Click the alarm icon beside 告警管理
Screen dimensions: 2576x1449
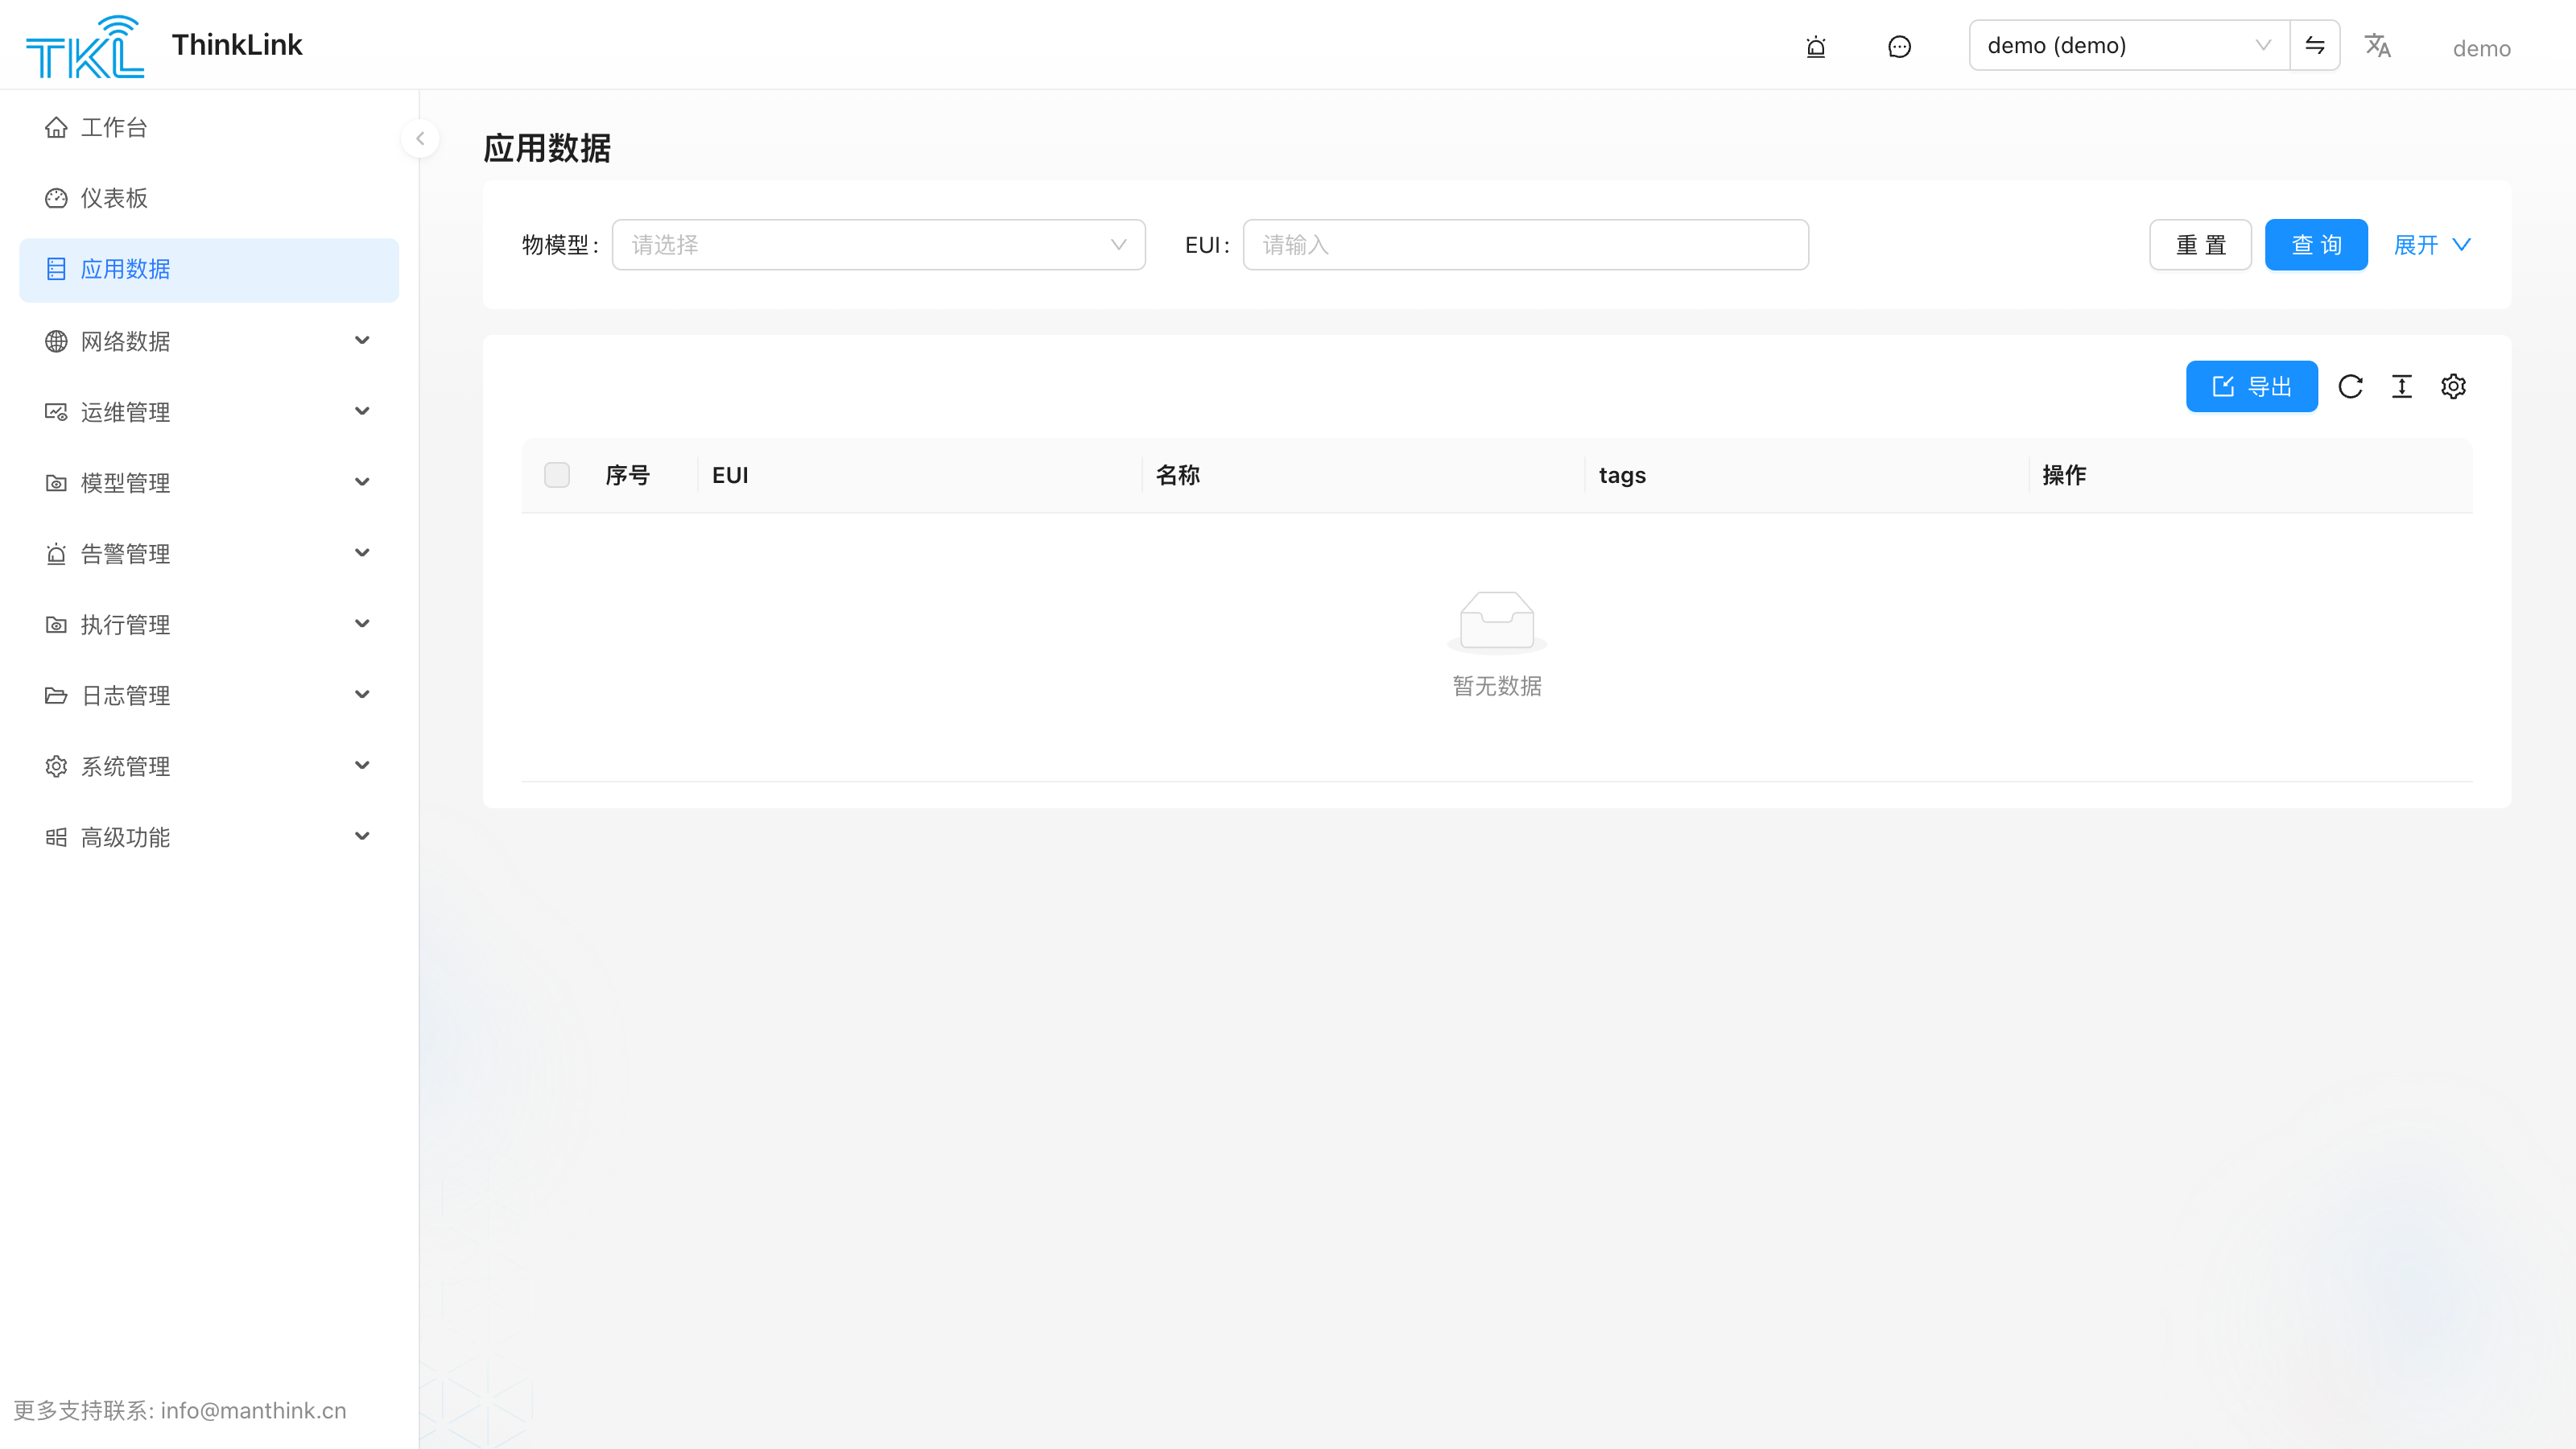(x=56, y=554)
